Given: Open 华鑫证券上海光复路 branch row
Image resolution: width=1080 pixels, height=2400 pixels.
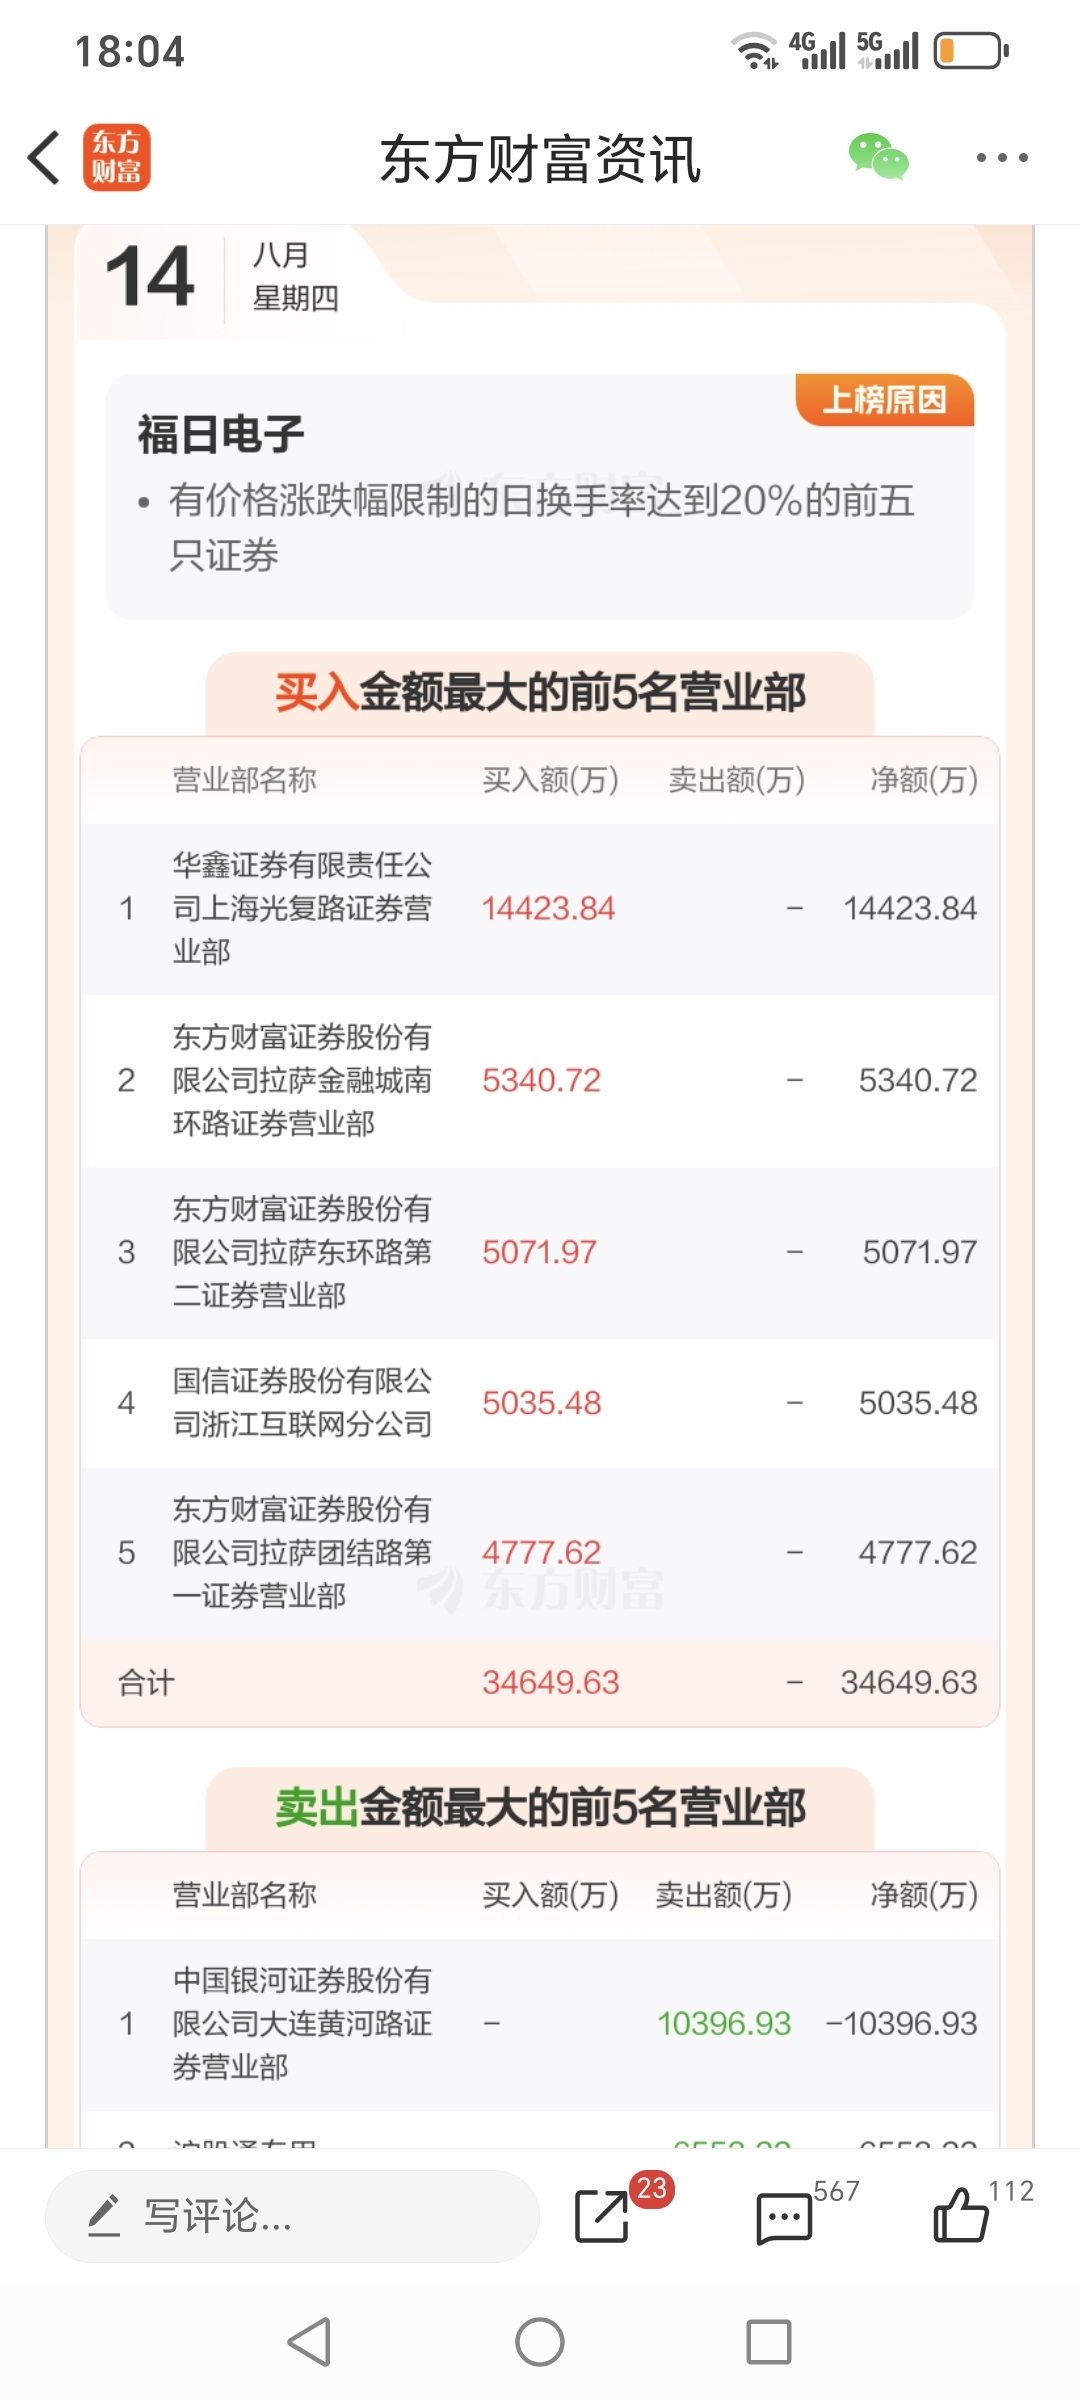Looking at the screenshot, I should (x=540, y=909).
